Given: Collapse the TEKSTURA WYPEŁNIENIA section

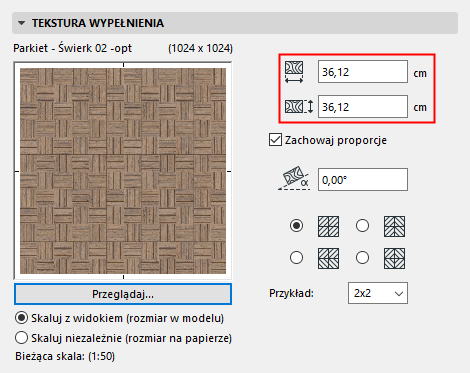Looking at the screenshot, I should tap(22, 23).
